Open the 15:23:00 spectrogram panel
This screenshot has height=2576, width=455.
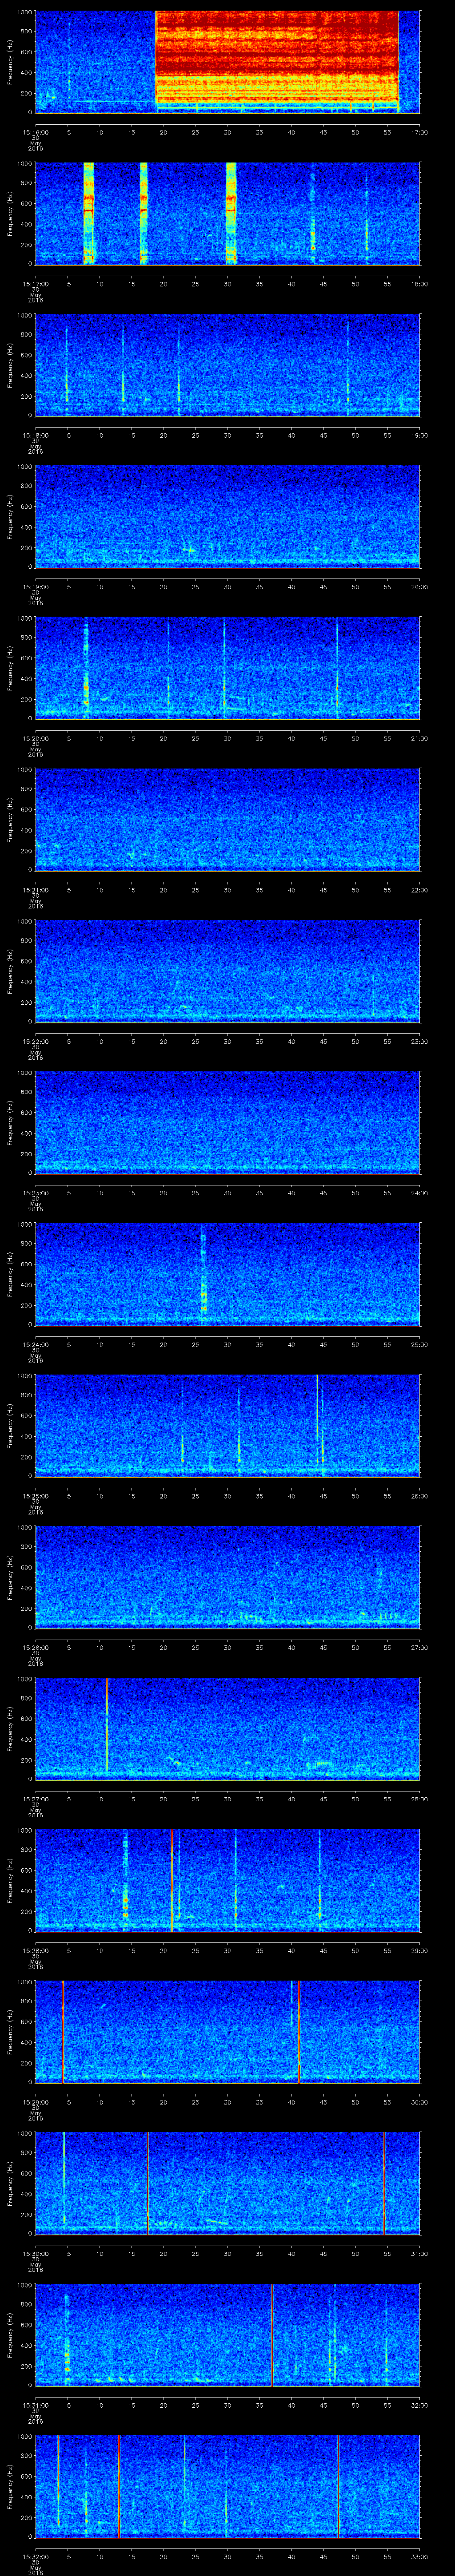(x=227, y=1122)
